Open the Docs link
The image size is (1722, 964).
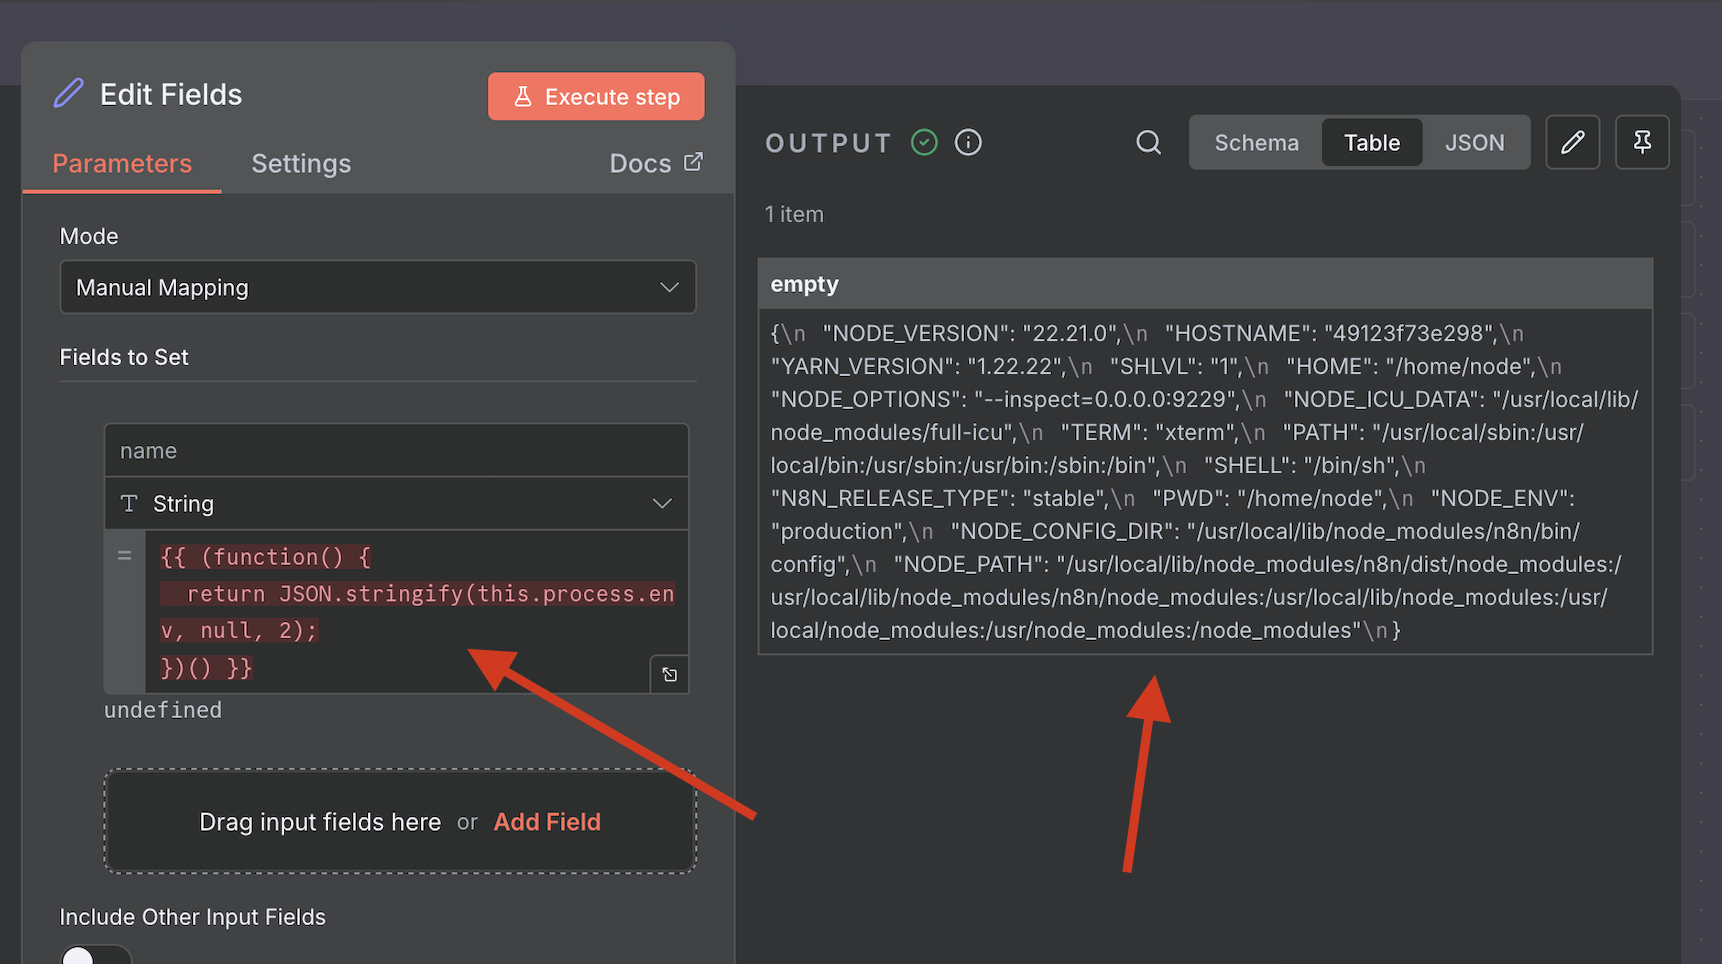655,163
